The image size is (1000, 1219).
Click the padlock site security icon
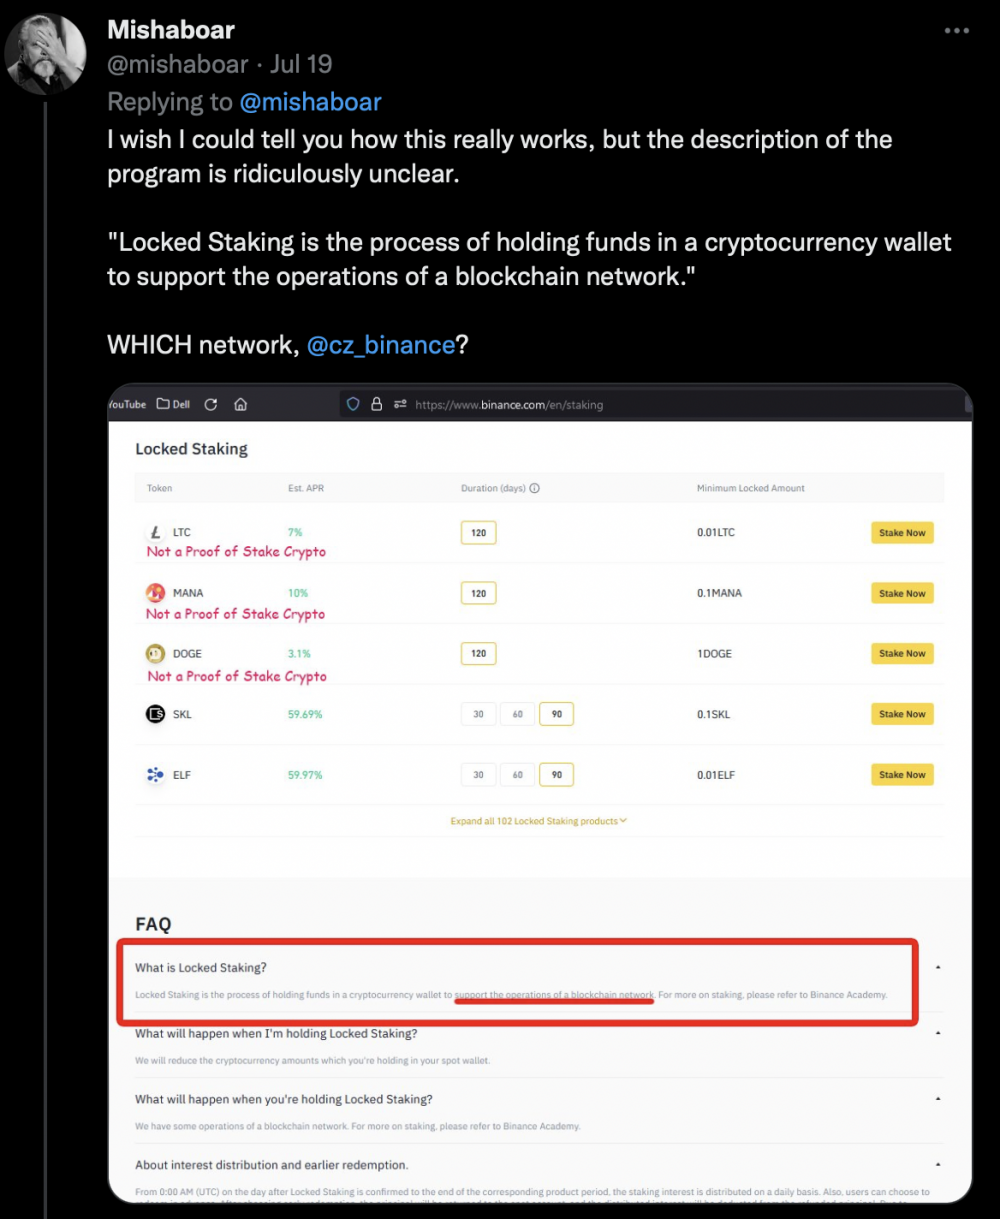click(377, 404)
